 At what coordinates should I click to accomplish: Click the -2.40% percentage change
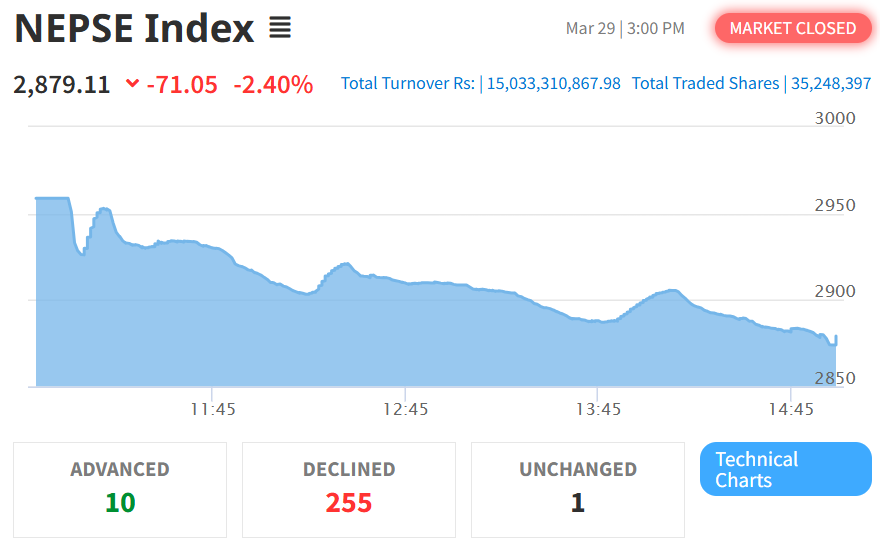coord(273,85)
